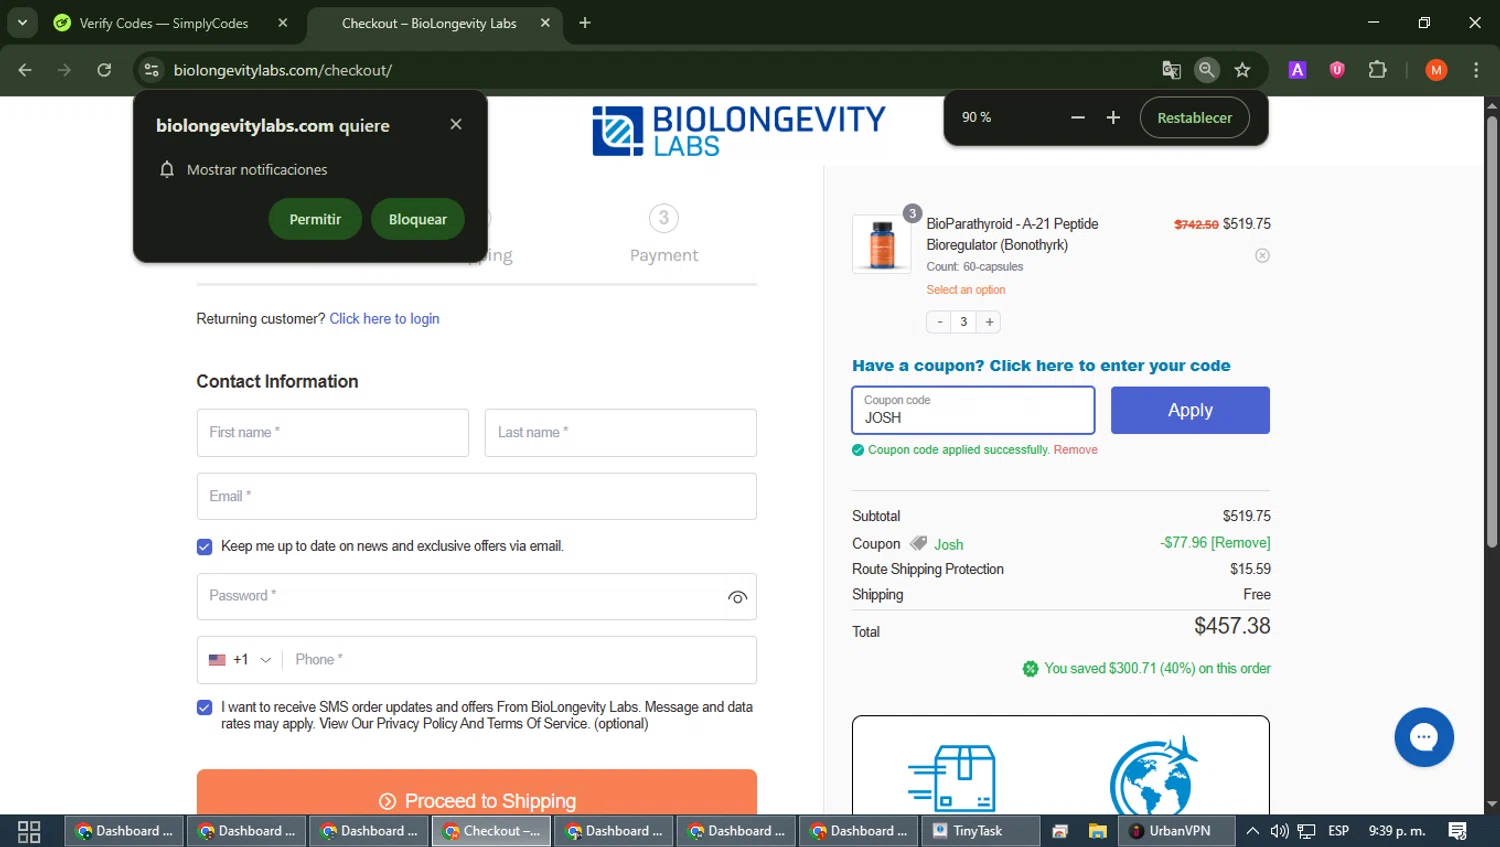The width and height of the screenshot is (1500, 847).
Task: Go back with browser back arrow
Action: coord(25,70)
